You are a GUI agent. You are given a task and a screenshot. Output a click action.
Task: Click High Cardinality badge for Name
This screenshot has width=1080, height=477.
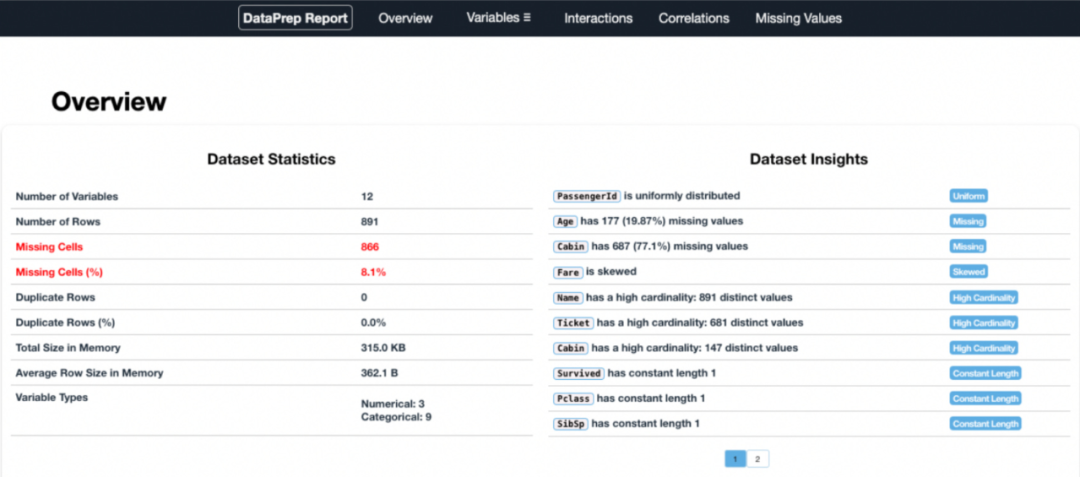pos(984,298)
